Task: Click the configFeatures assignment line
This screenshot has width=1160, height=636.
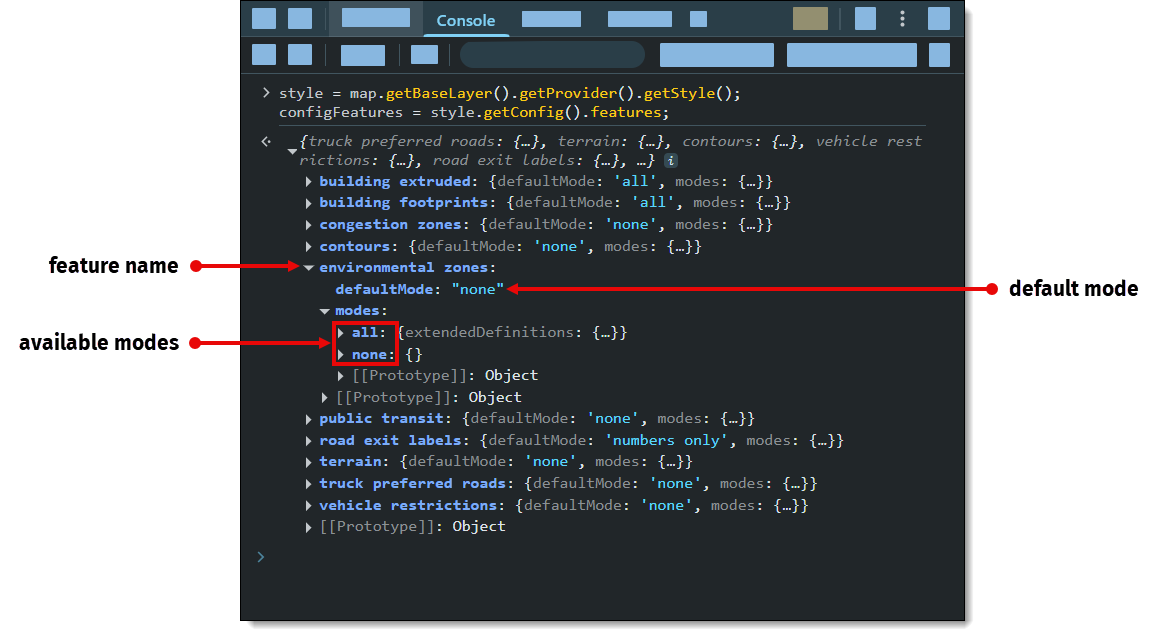Action: pos(473,112)
